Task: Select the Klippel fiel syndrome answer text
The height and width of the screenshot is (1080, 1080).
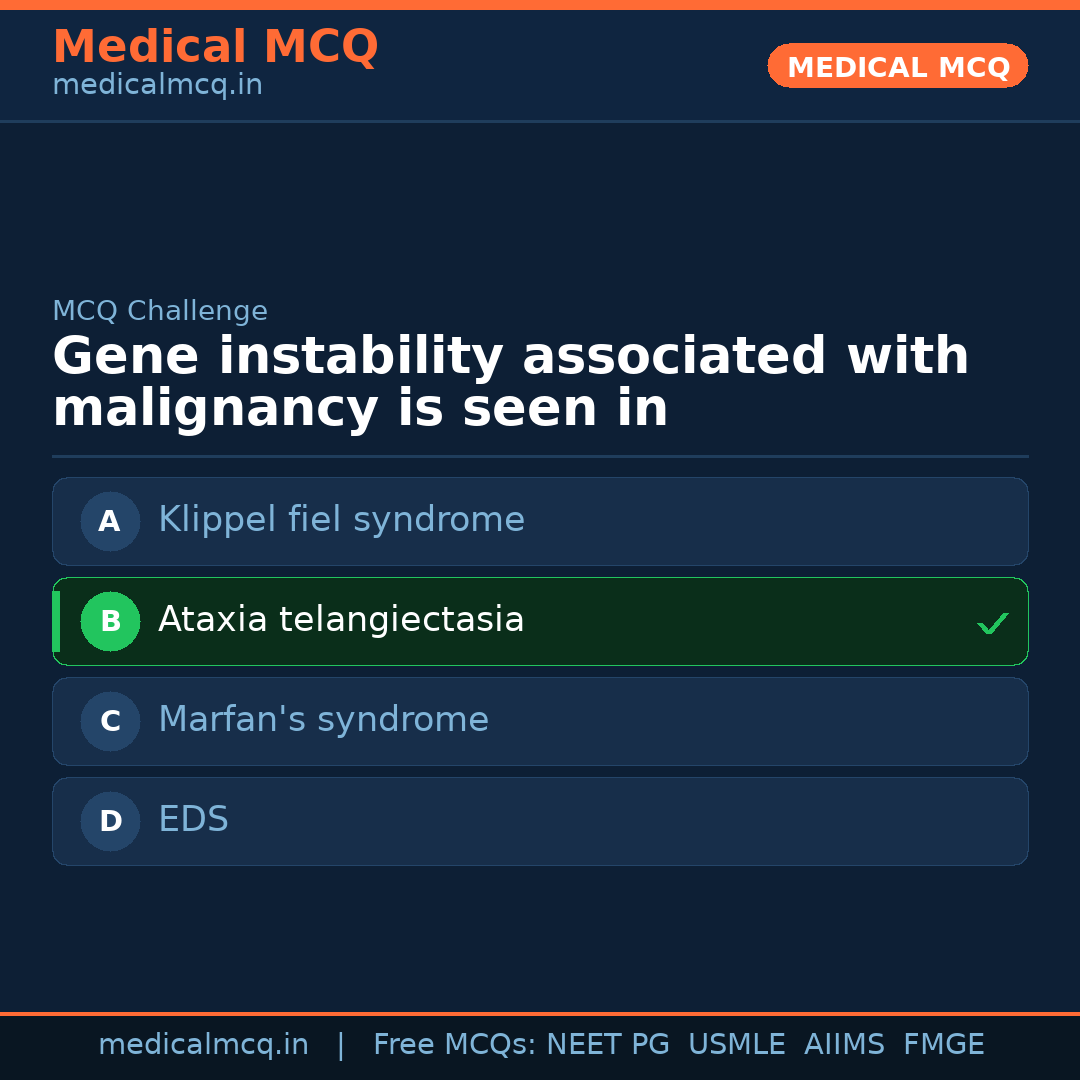Action: click(341, 520)
